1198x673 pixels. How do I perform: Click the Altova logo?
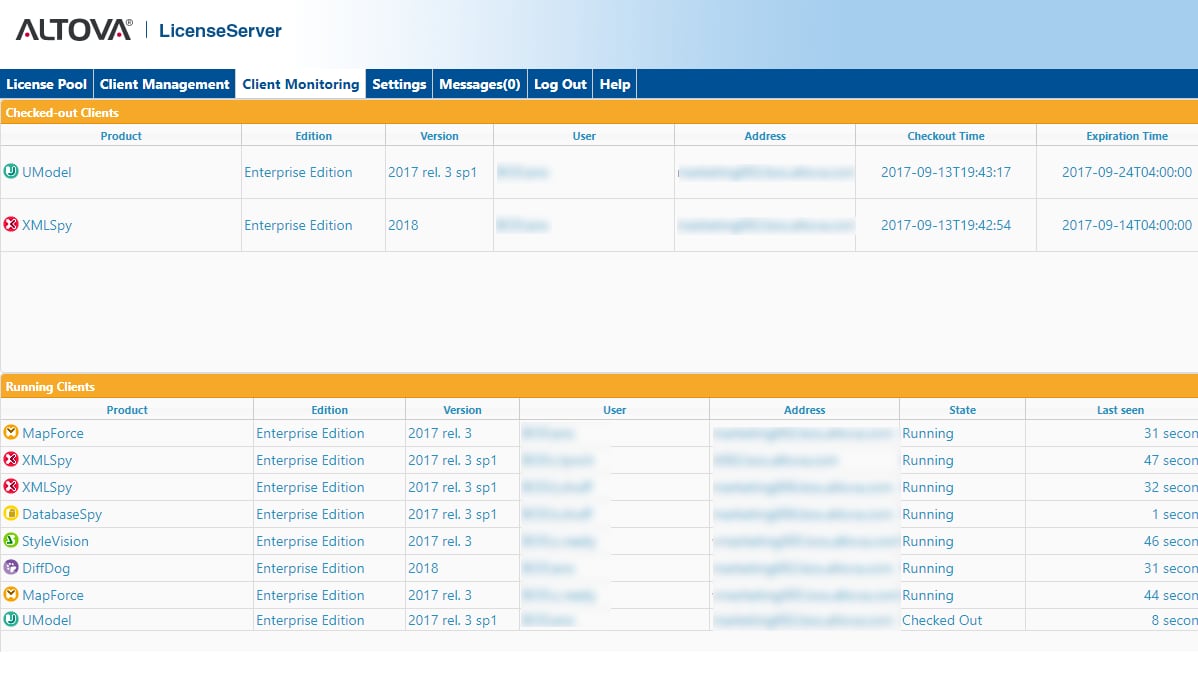coord(74,30)
